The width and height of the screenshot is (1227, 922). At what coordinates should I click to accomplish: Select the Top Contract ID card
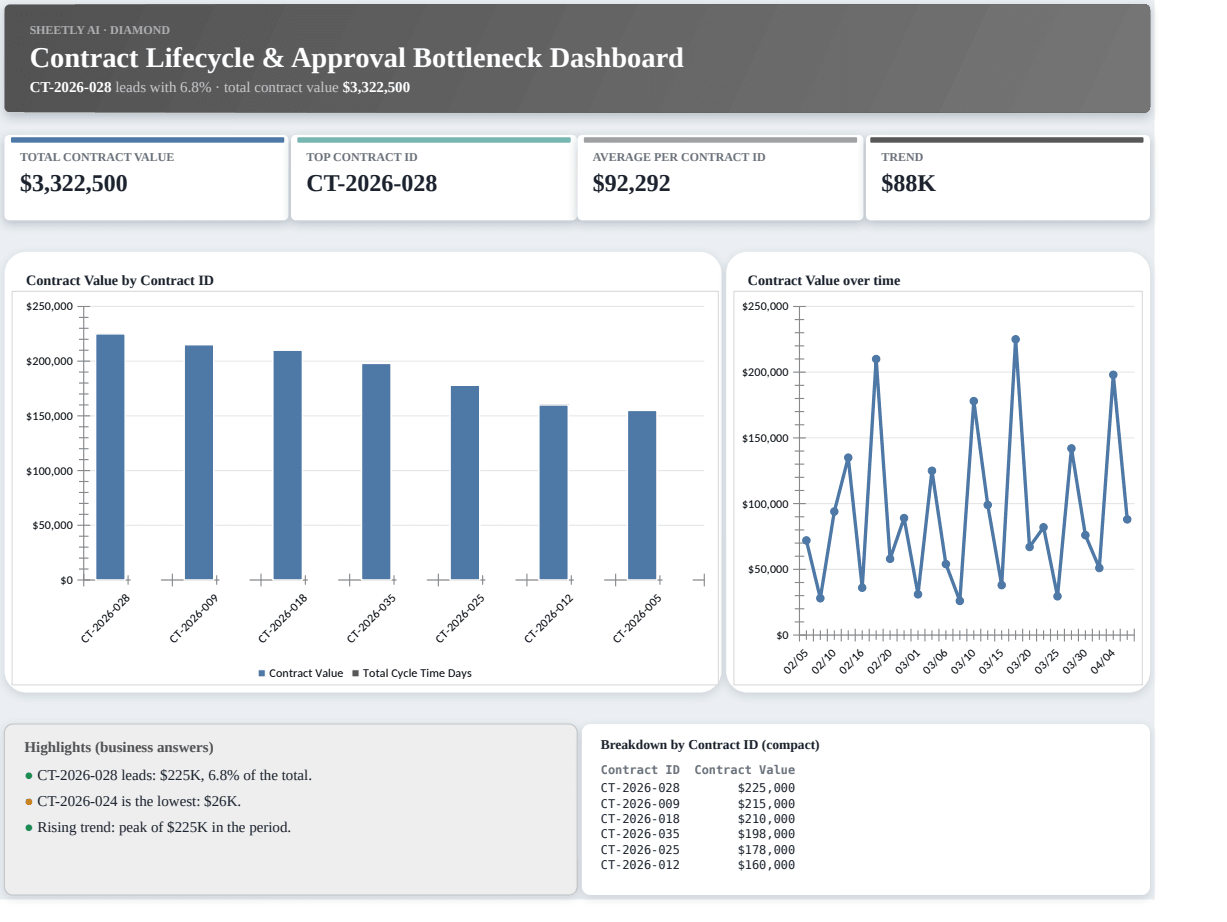pos(433,178)
